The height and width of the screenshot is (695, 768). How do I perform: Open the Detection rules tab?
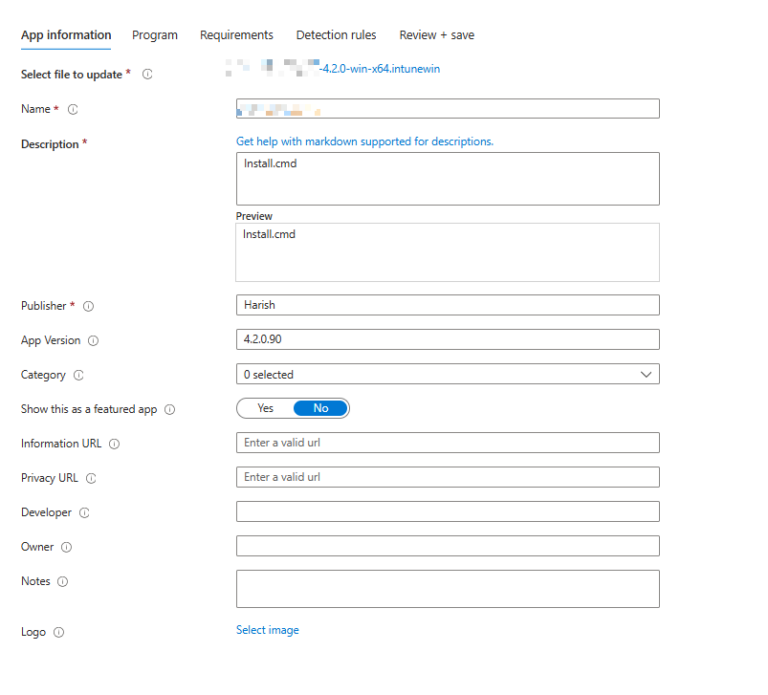tap(336, 35)
